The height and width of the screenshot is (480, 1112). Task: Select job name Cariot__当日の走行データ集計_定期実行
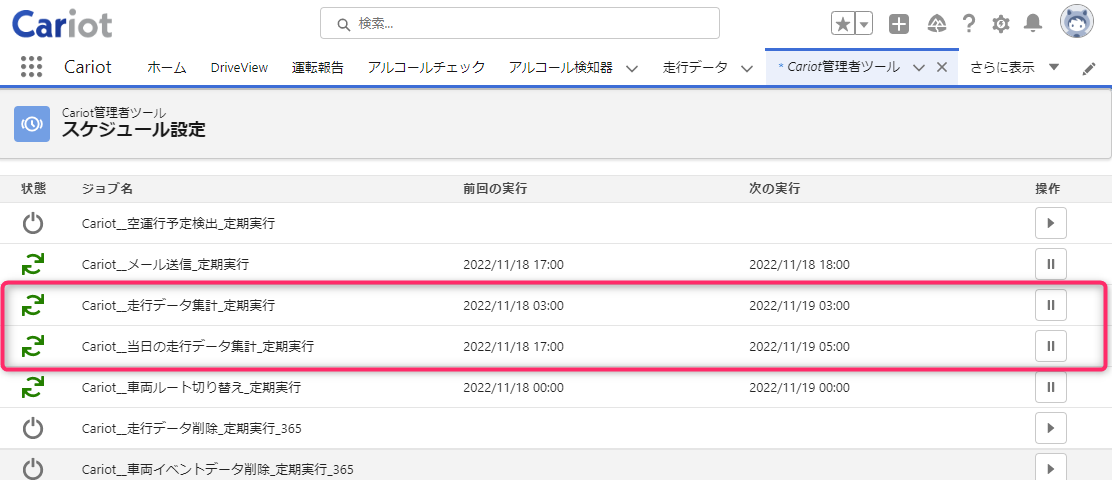pyautogui.click(x=198, y=347)
